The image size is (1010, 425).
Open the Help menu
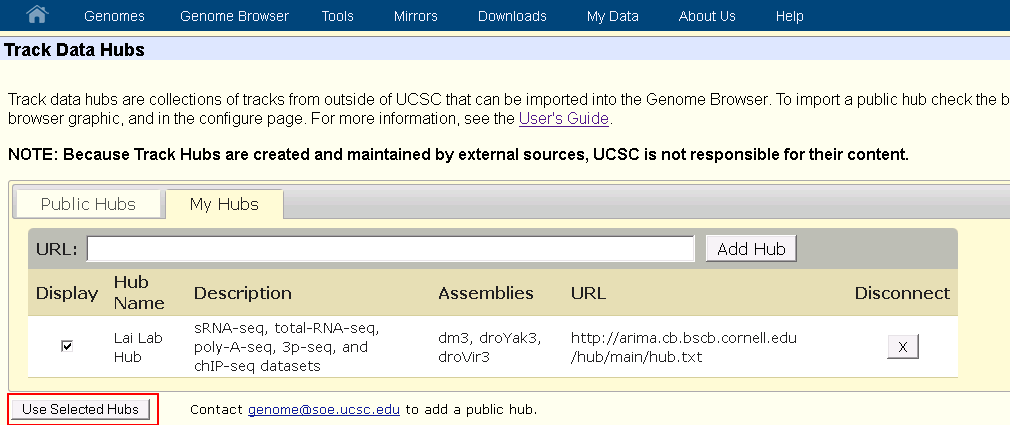click(789, 16)
